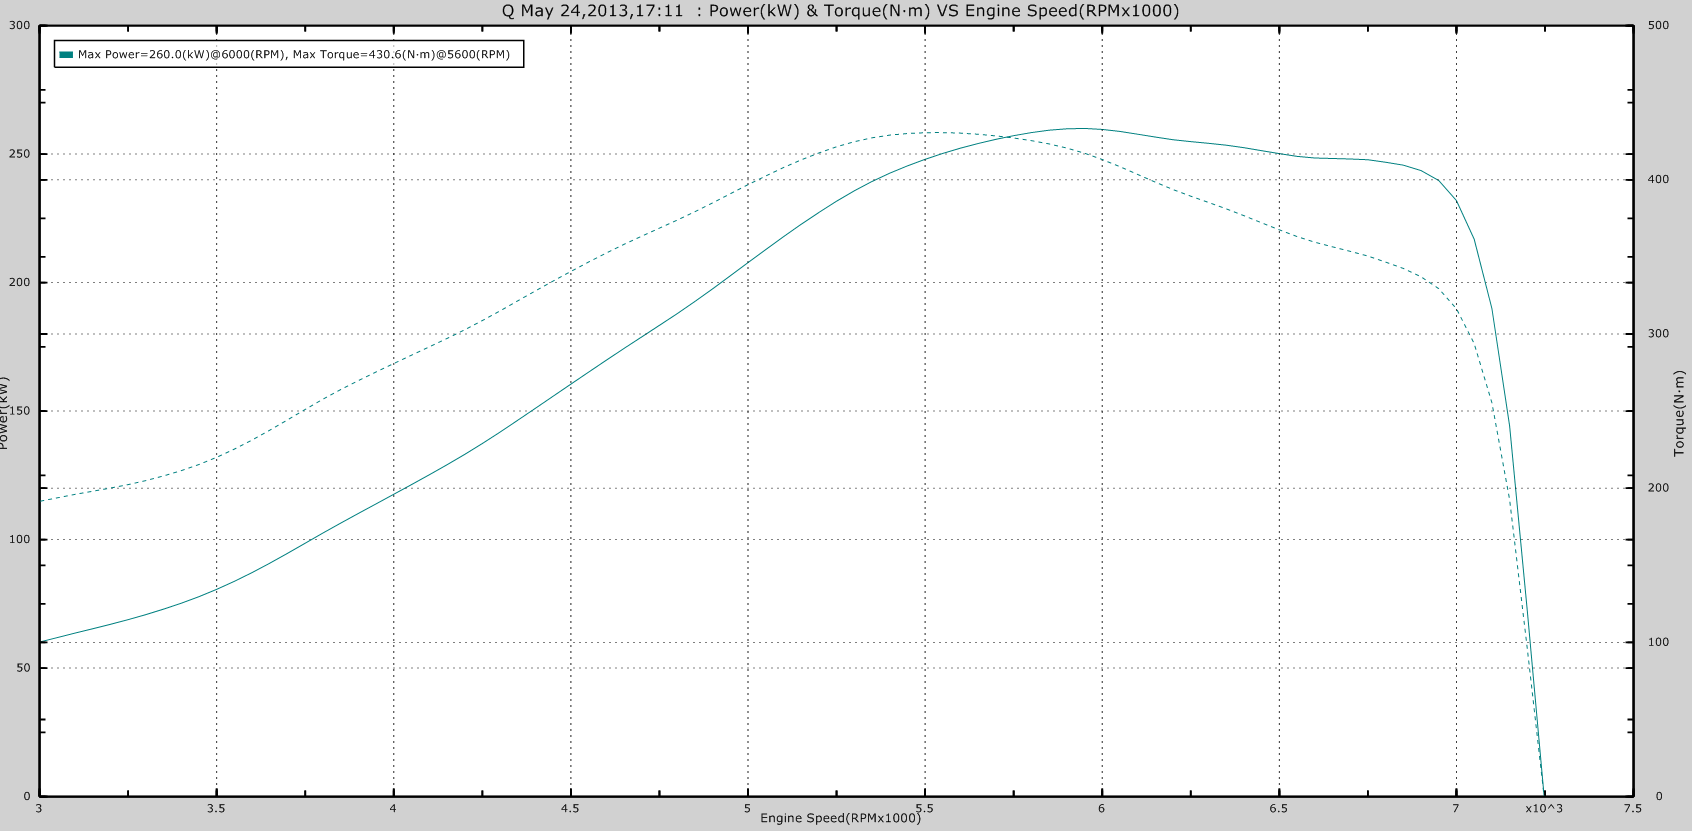Click the 250 tick on the power axis
The height and width of the screenshot is (831, 1692).
20,154
